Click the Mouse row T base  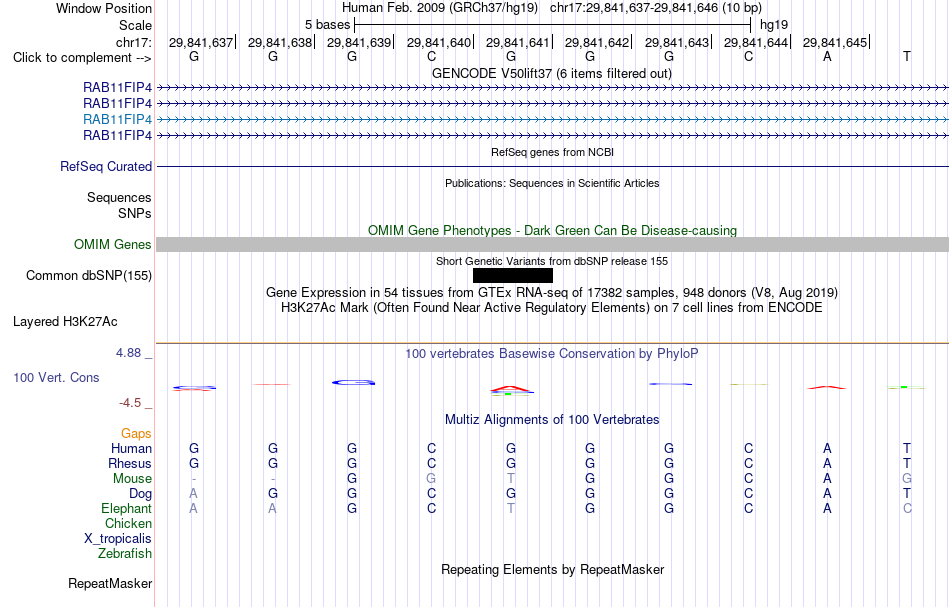511,479
